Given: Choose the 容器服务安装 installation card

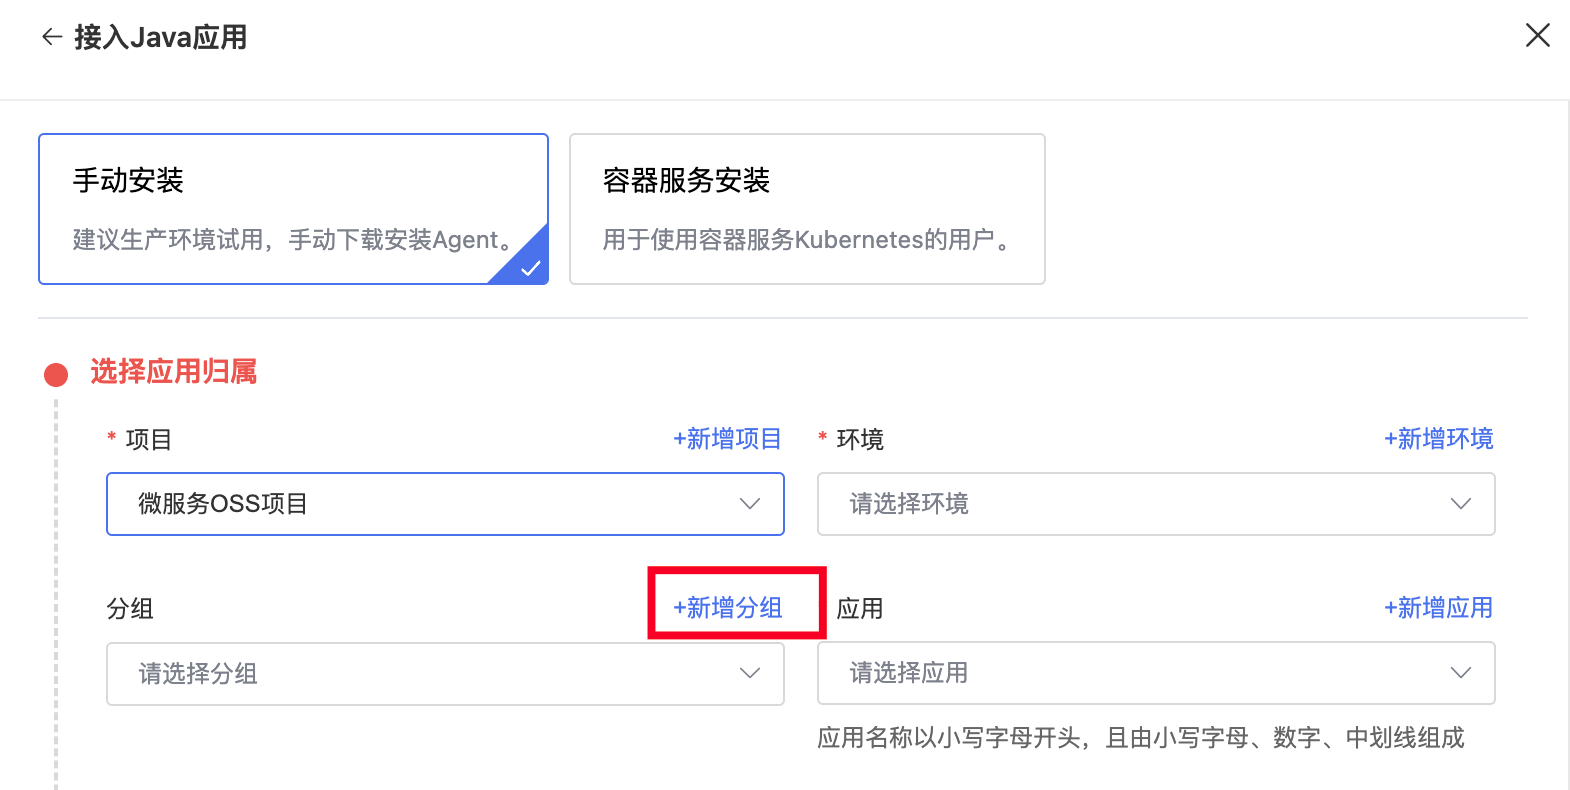Looking at the screenshot, I should 807,209.
